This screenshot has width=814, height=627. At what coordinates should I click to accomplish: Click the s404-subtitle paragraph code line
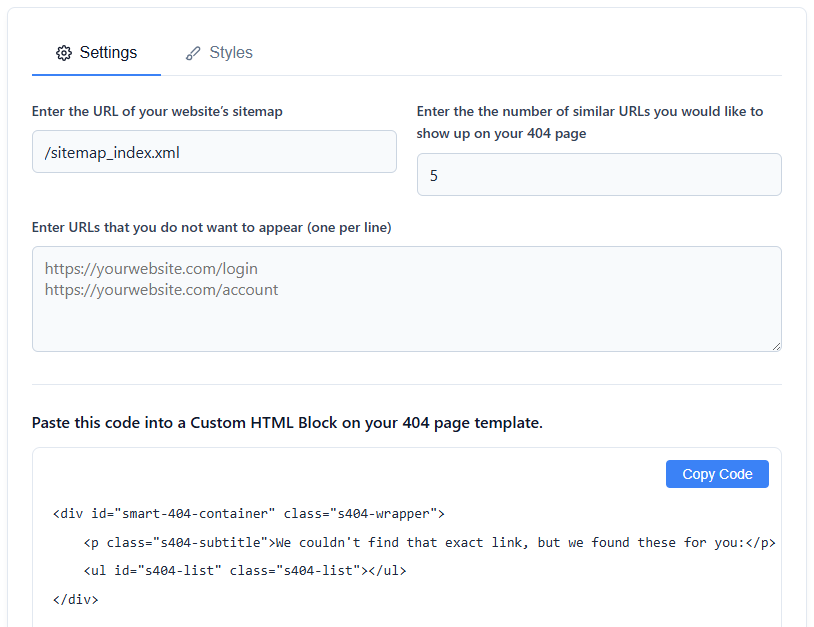[x=429, y=543]
